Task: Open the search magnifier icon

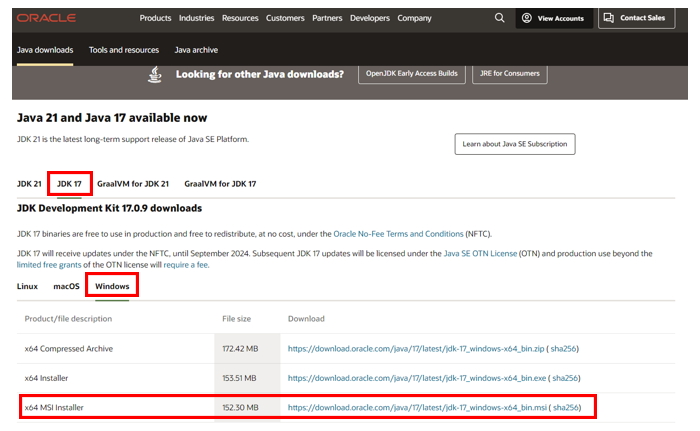Action: pos(500,18)
